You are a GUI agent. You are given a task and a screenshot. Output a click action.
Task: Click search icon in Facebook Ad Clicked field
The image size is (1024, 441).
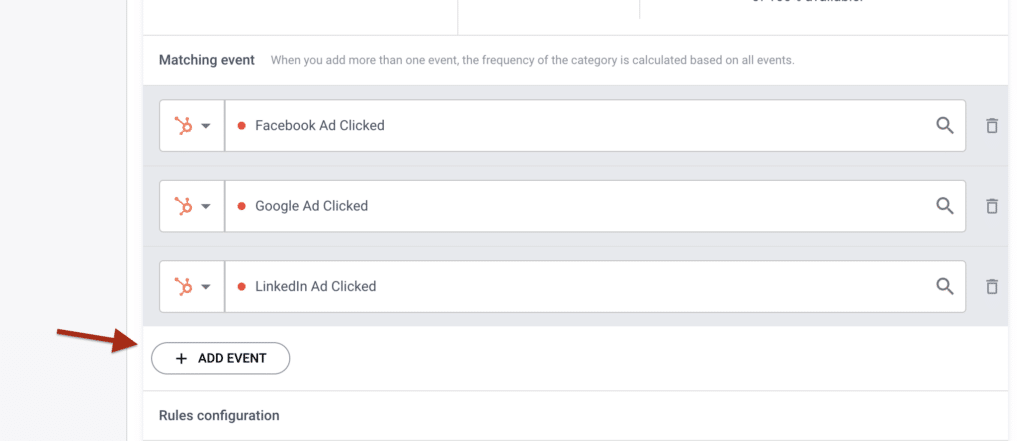[x=944, y=125]
